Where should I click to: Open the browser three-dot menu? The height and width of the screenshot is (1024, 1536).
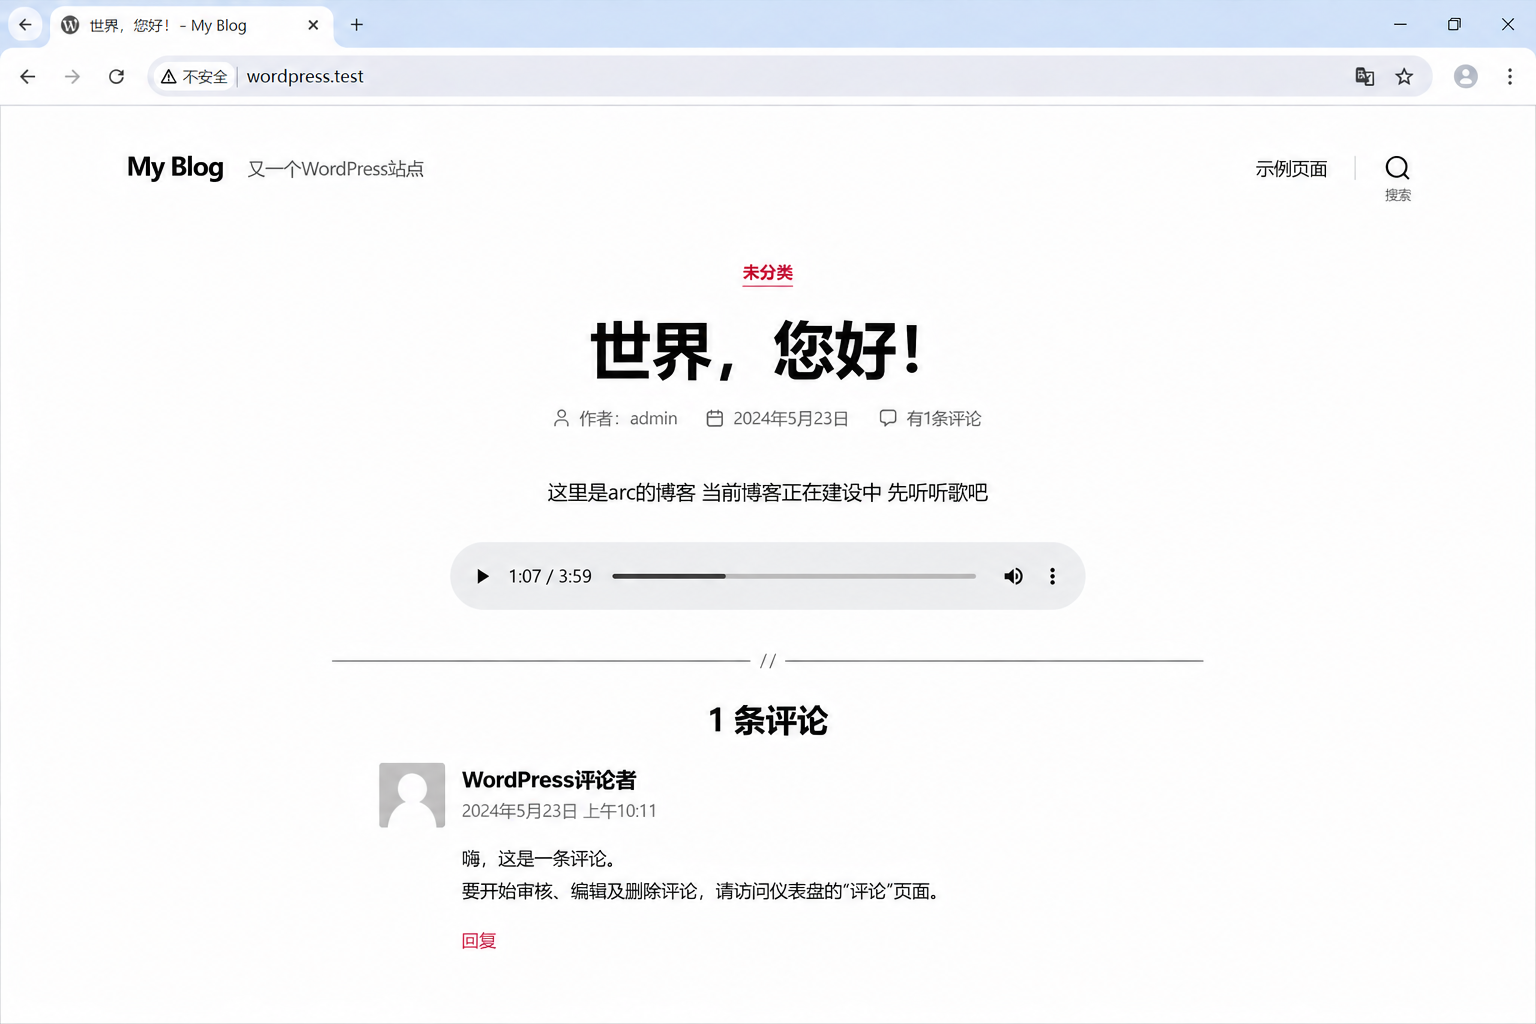1510,76
